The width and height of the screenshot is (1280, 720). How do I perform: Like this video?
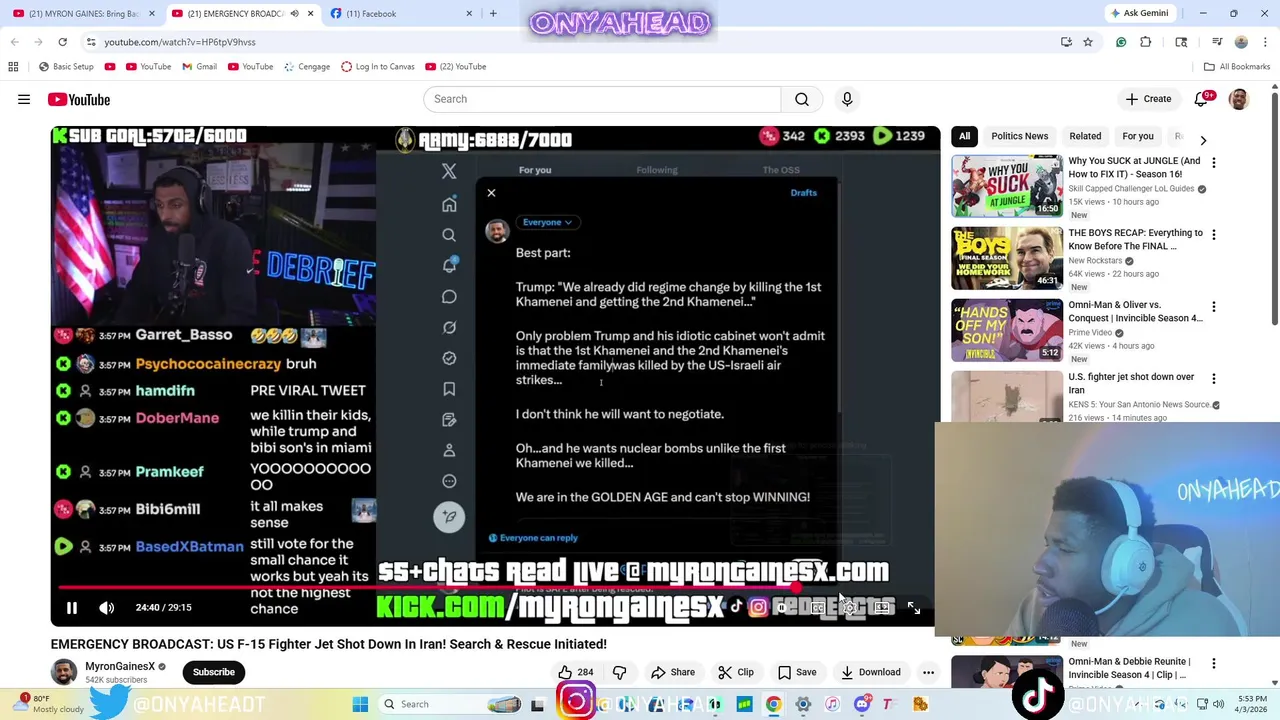(577, 672)
